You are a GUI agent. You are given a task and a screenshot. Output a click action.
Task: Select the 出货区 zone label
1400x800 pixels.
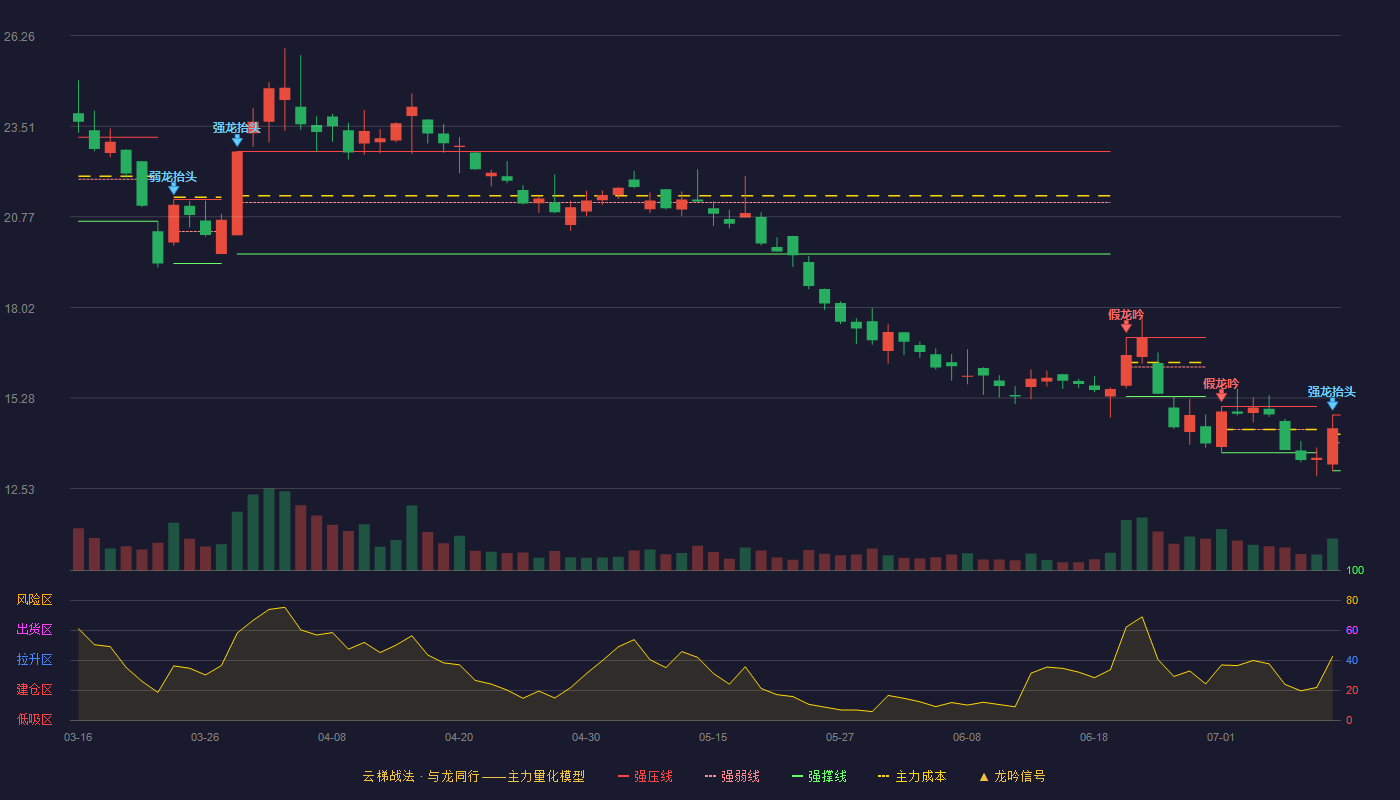coord(34,630)
